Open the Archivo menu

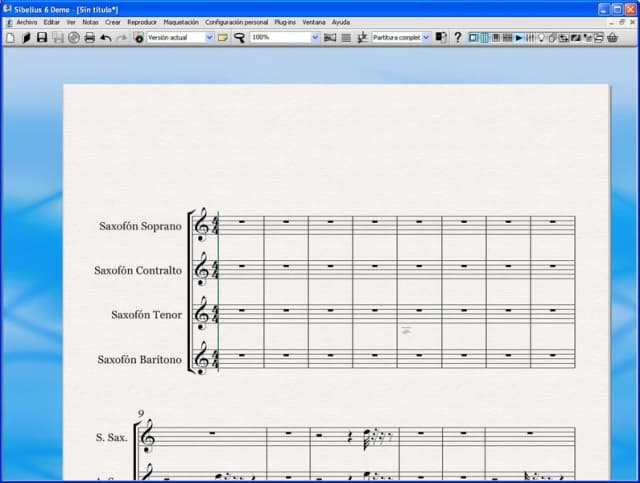point(27,22)
